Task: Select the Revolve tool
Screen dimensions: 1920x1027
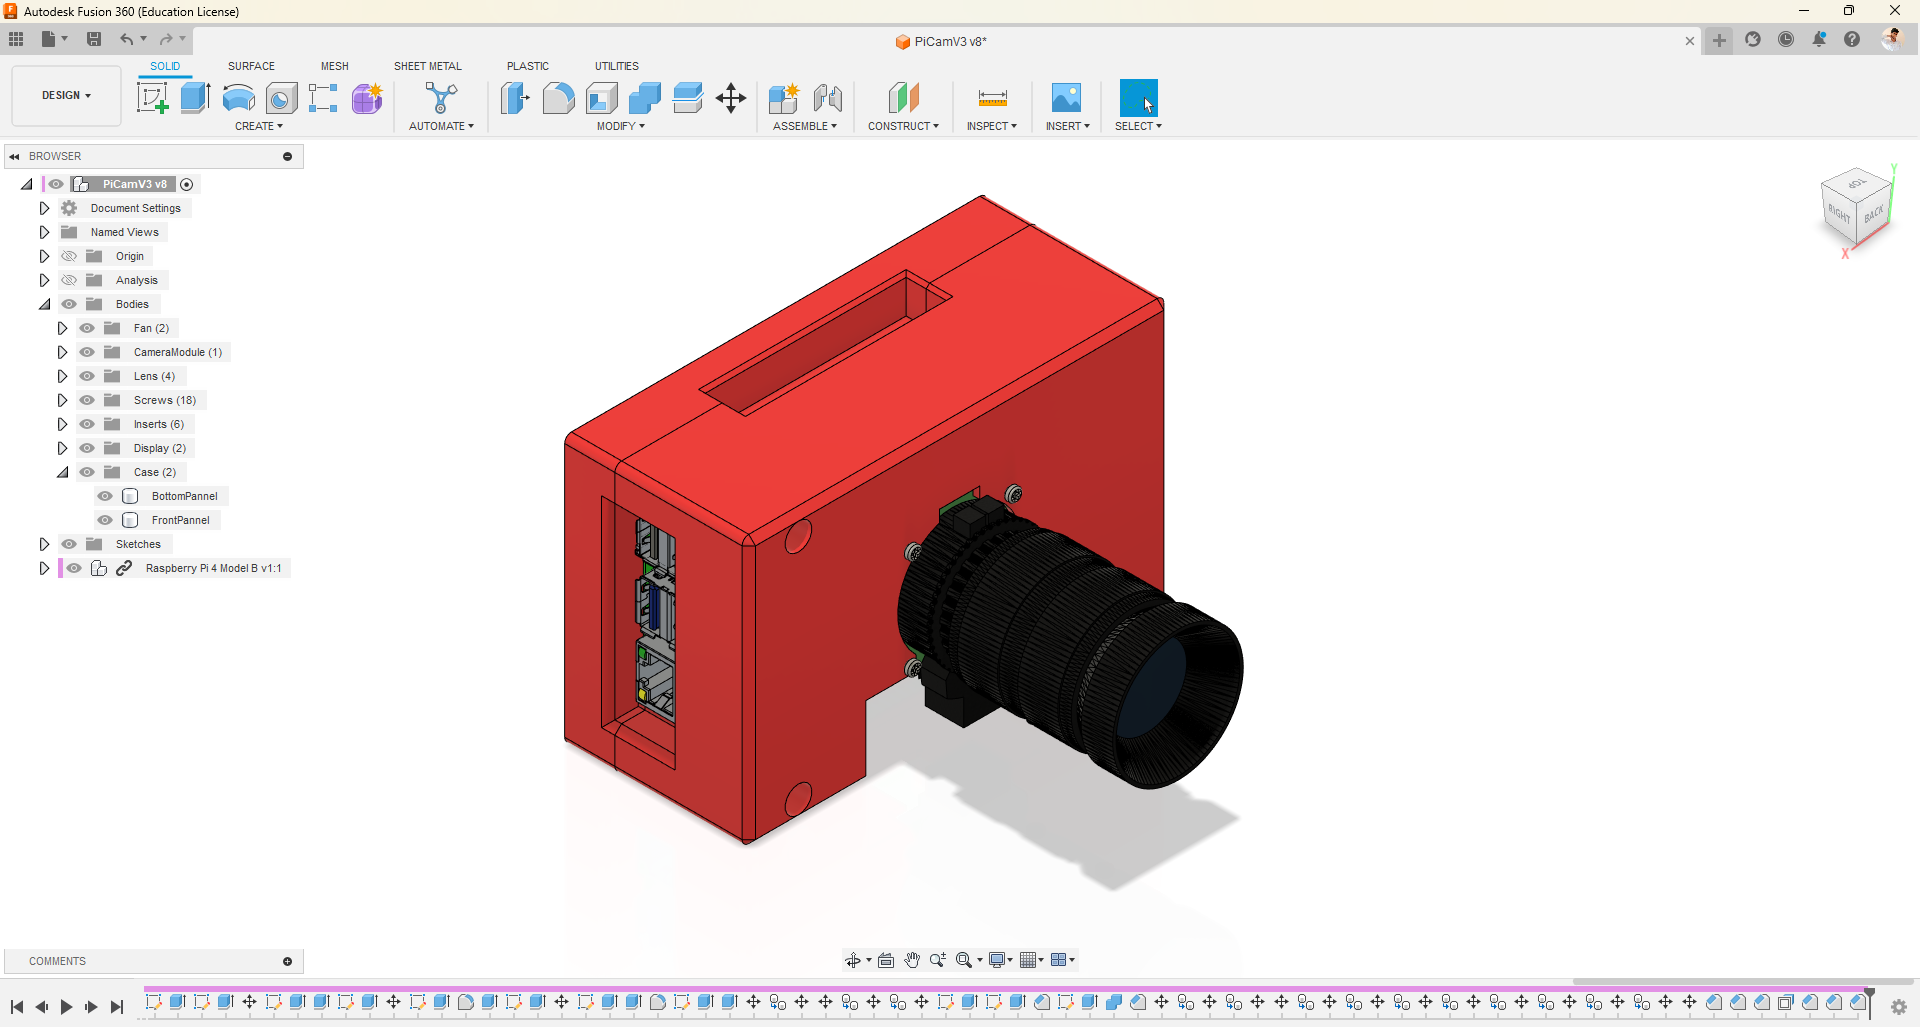Action: tap(238, 98)
